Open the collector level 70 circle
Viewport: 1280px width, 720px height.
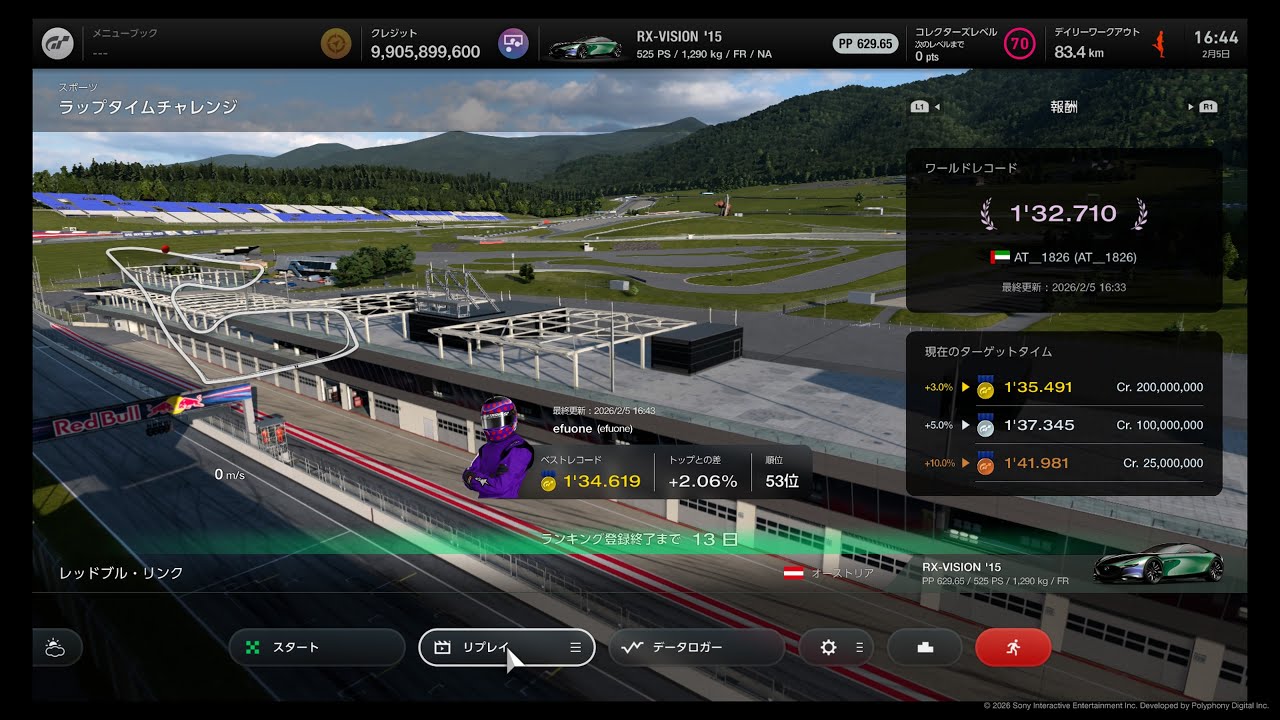click(1019, 43)
